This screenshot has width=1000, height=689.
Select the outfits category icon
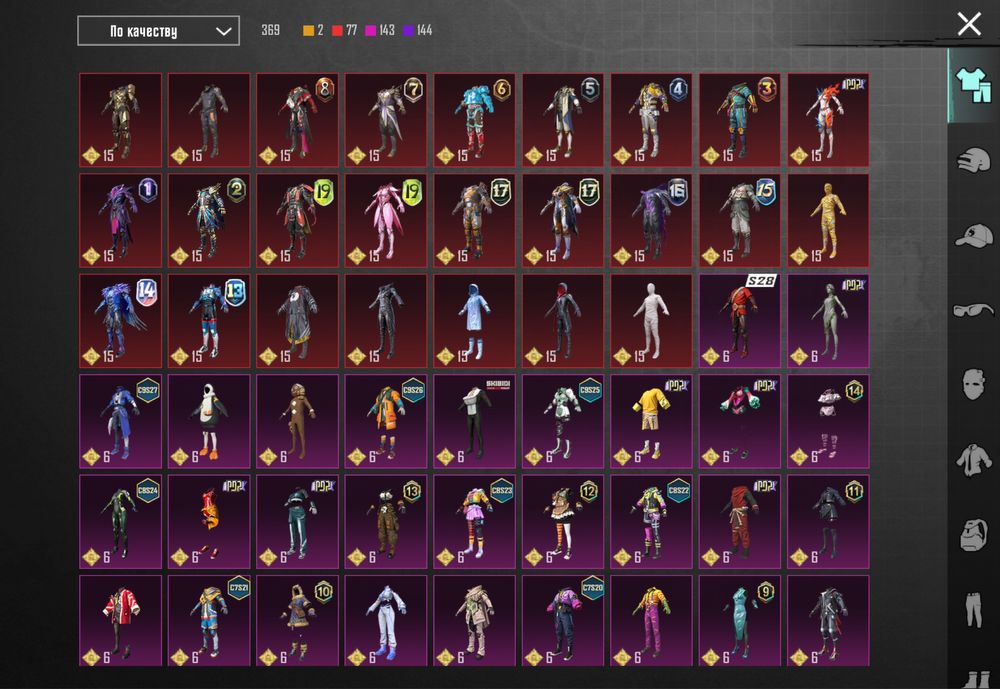click(x=973, y=85)
